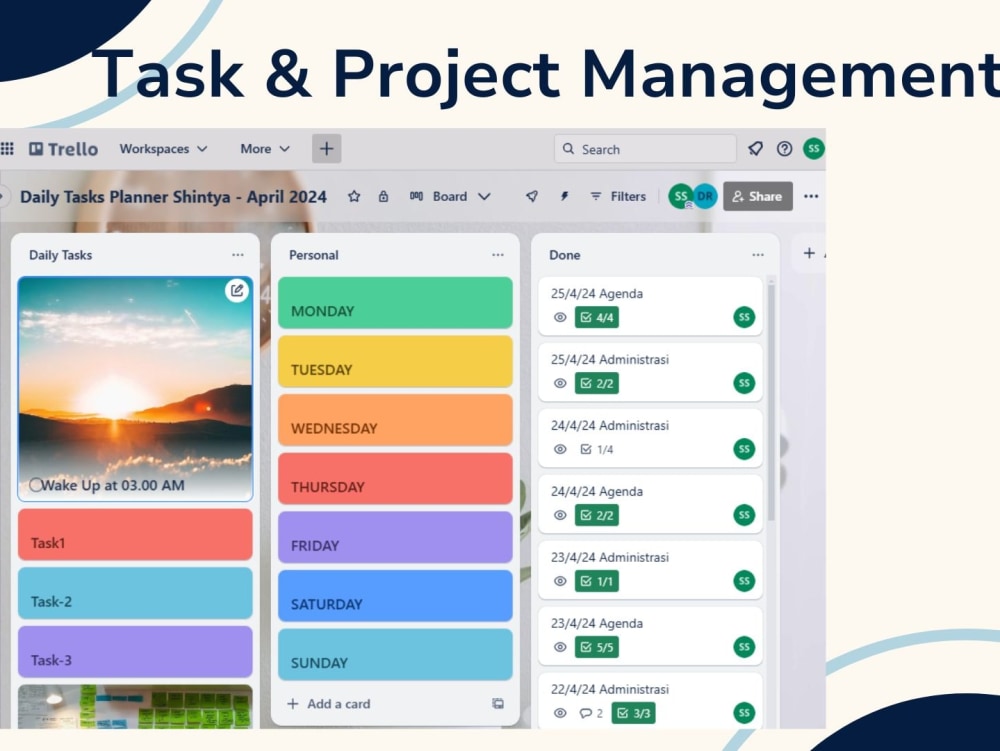Screen dimensions: 1000x751
Task: Create card from template icon in Personal
Action: pyautogui.click(x=497, y=704)
